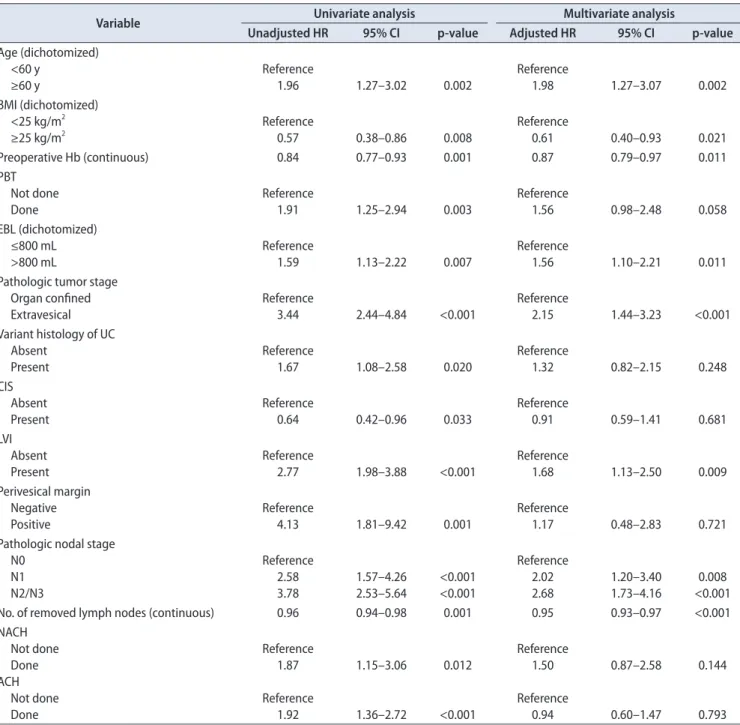
Task: Select unadjusted HR value 3.44
Action: pyautogui.click(x=288, y=315)
